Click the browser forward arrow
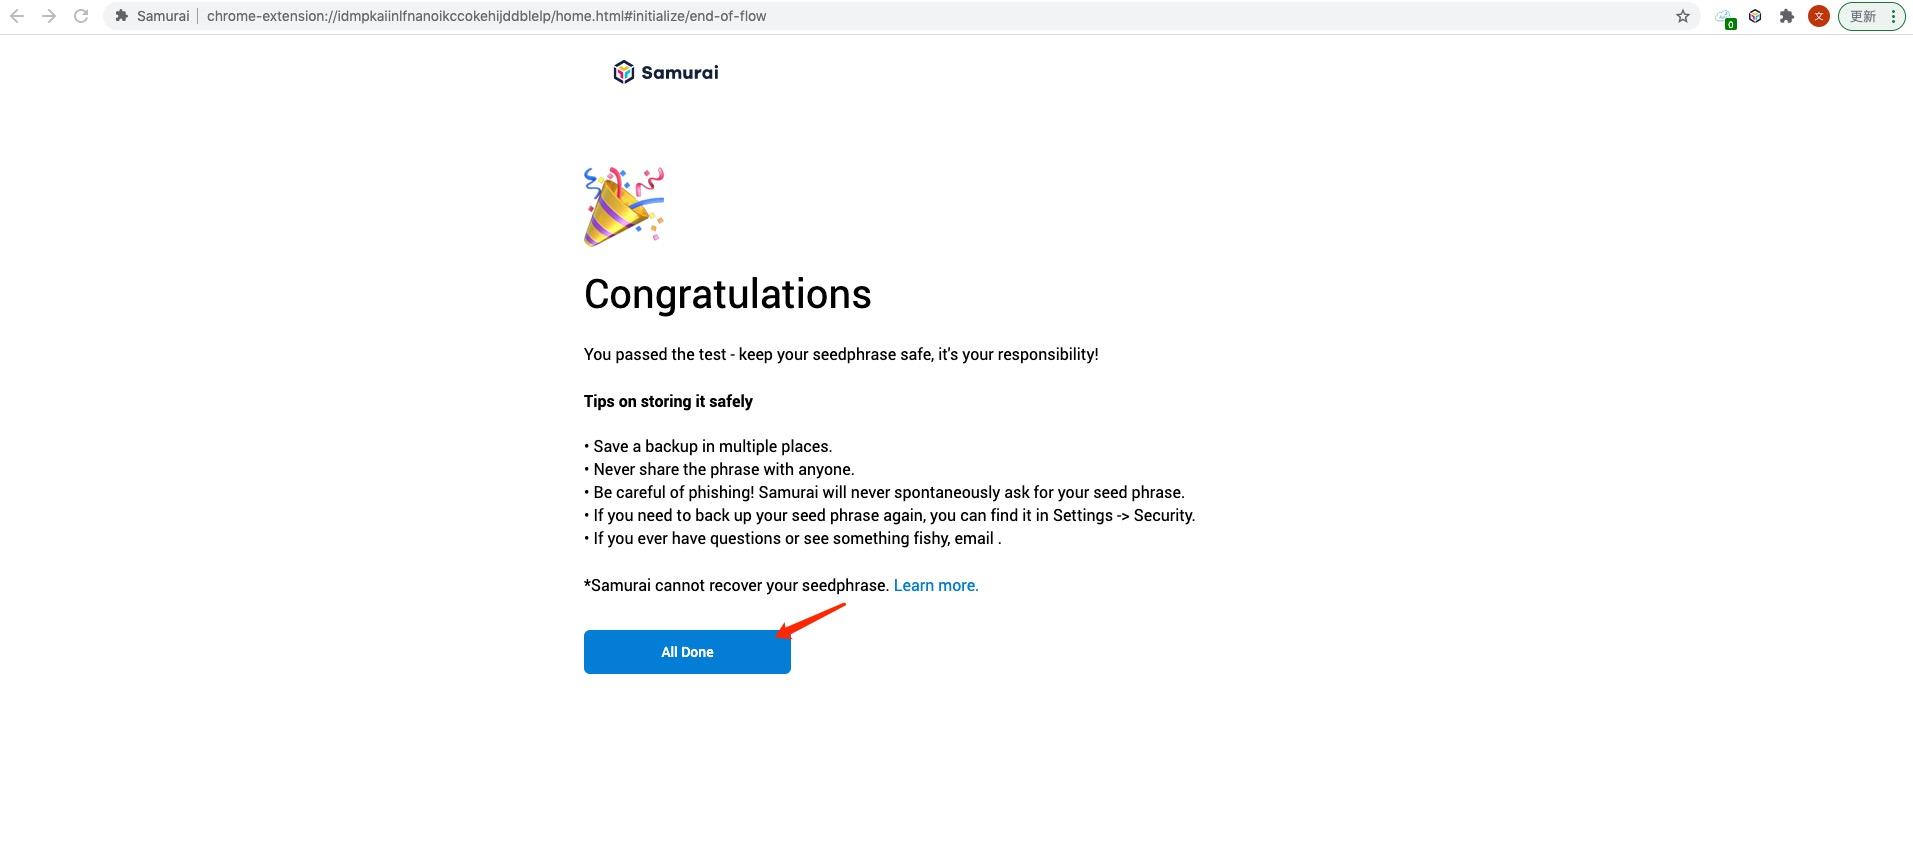 [x=49, y=16]
